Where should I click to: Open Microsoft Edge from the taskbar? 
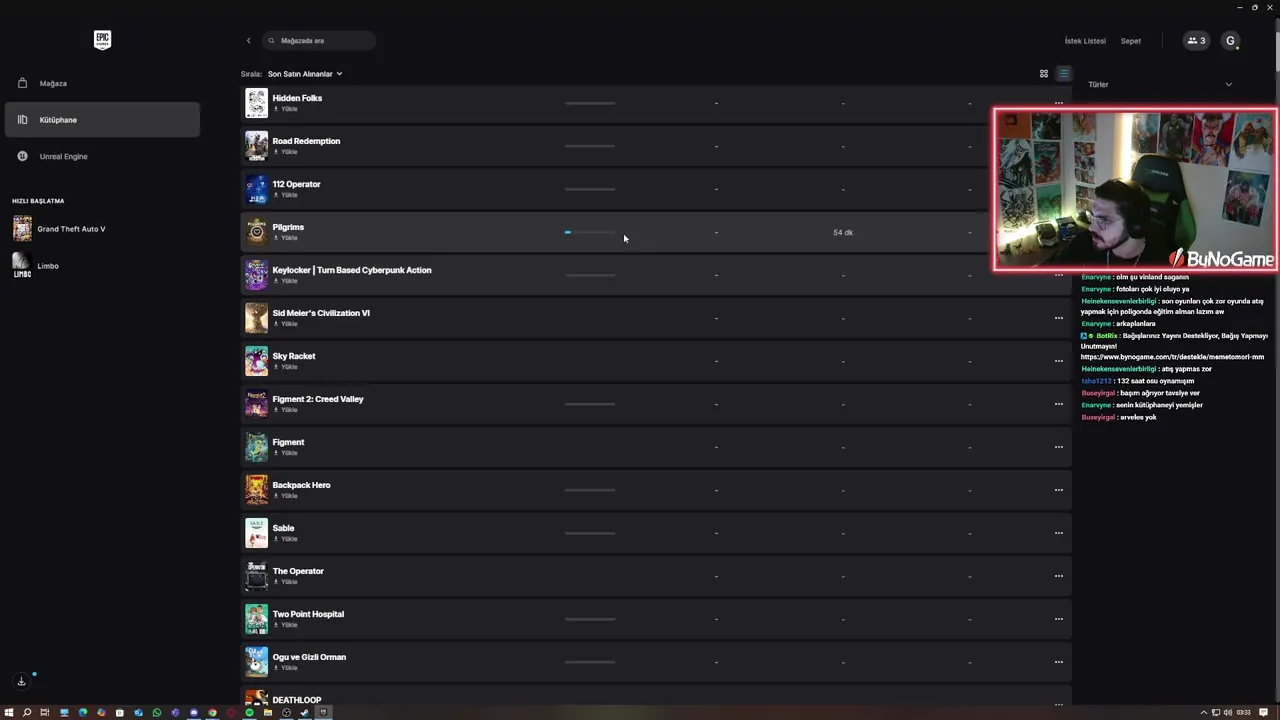(x=83, y=712)
